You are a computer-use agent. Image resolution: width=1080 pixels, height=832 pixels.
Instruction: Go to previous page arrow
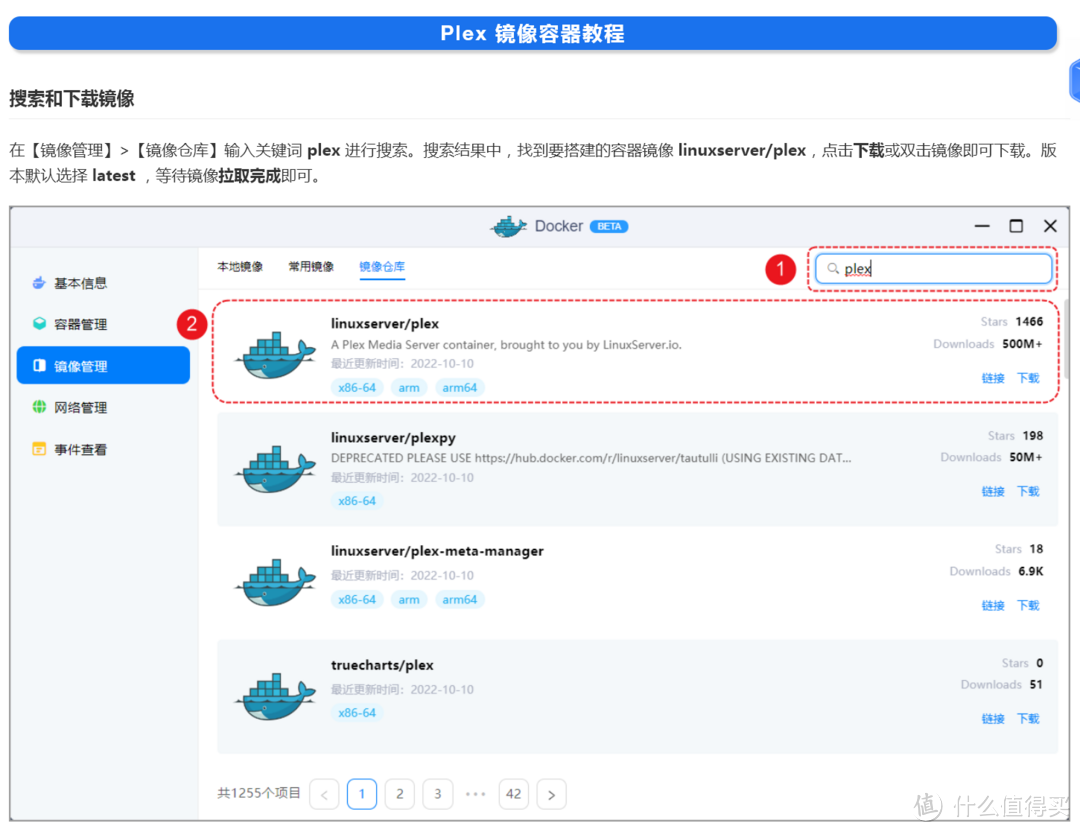(x=324, y=794)
